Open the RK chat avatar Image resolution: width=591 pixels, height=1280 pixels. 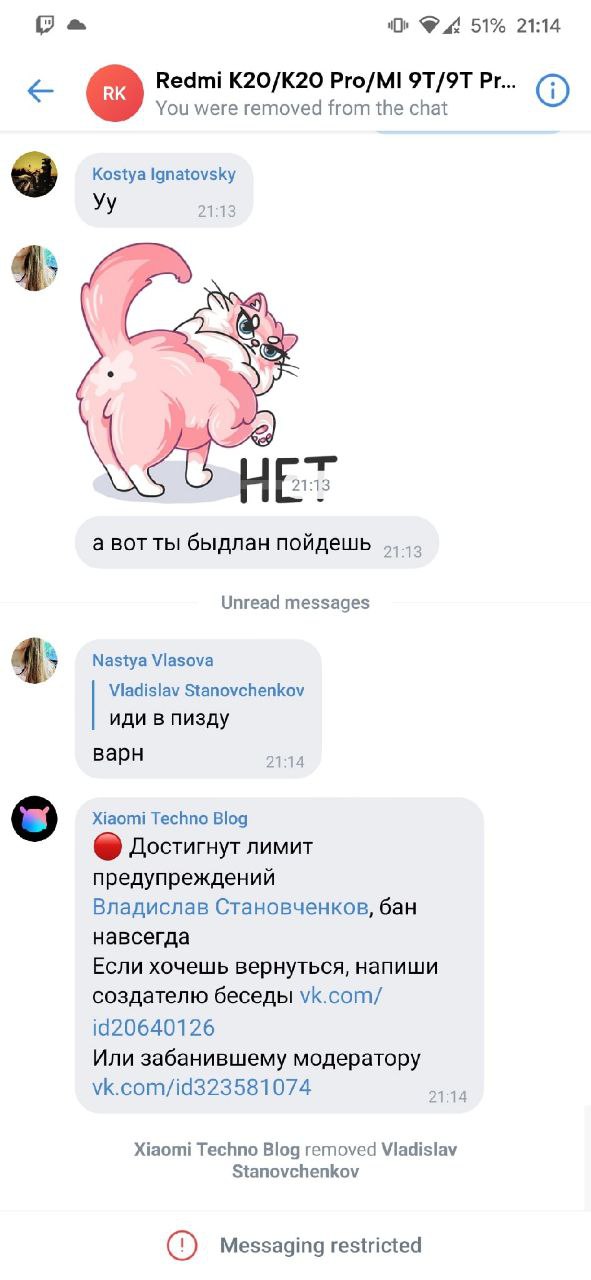(x=114, y=93)
